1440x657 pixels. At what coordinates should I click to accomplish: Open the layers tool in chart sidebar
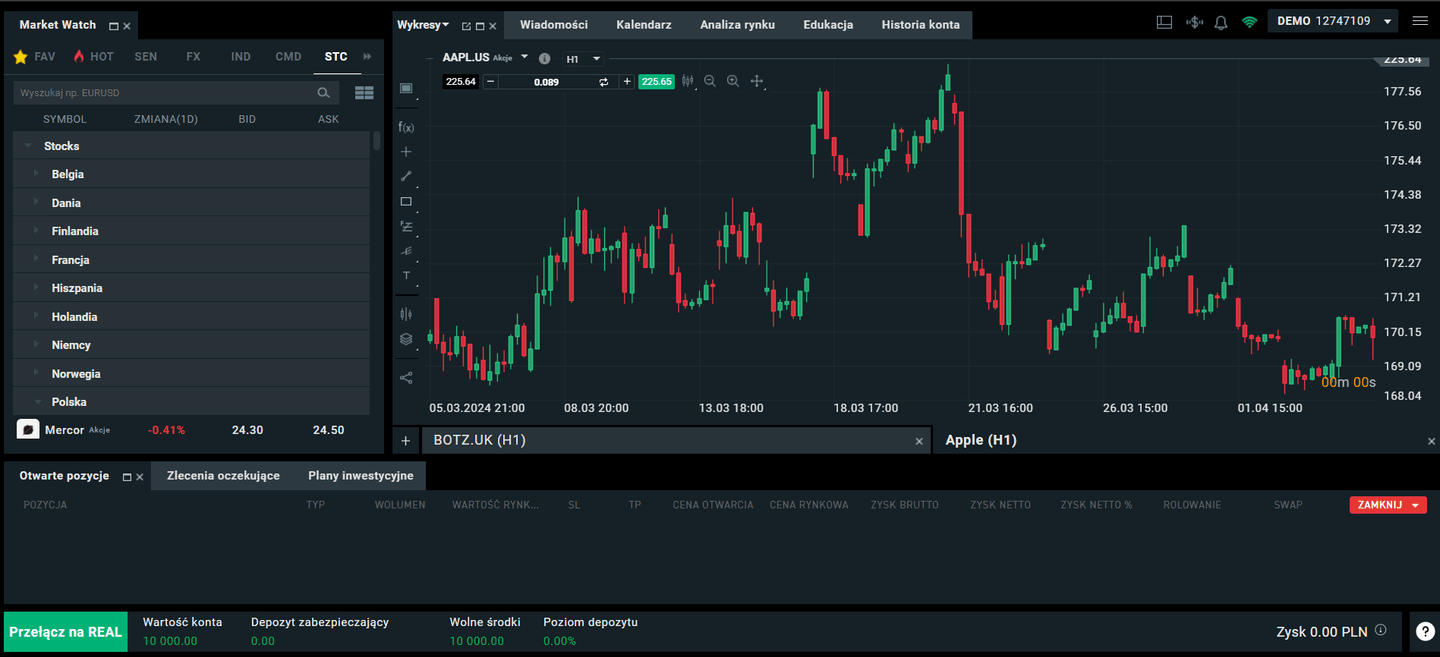pos(406,339)
